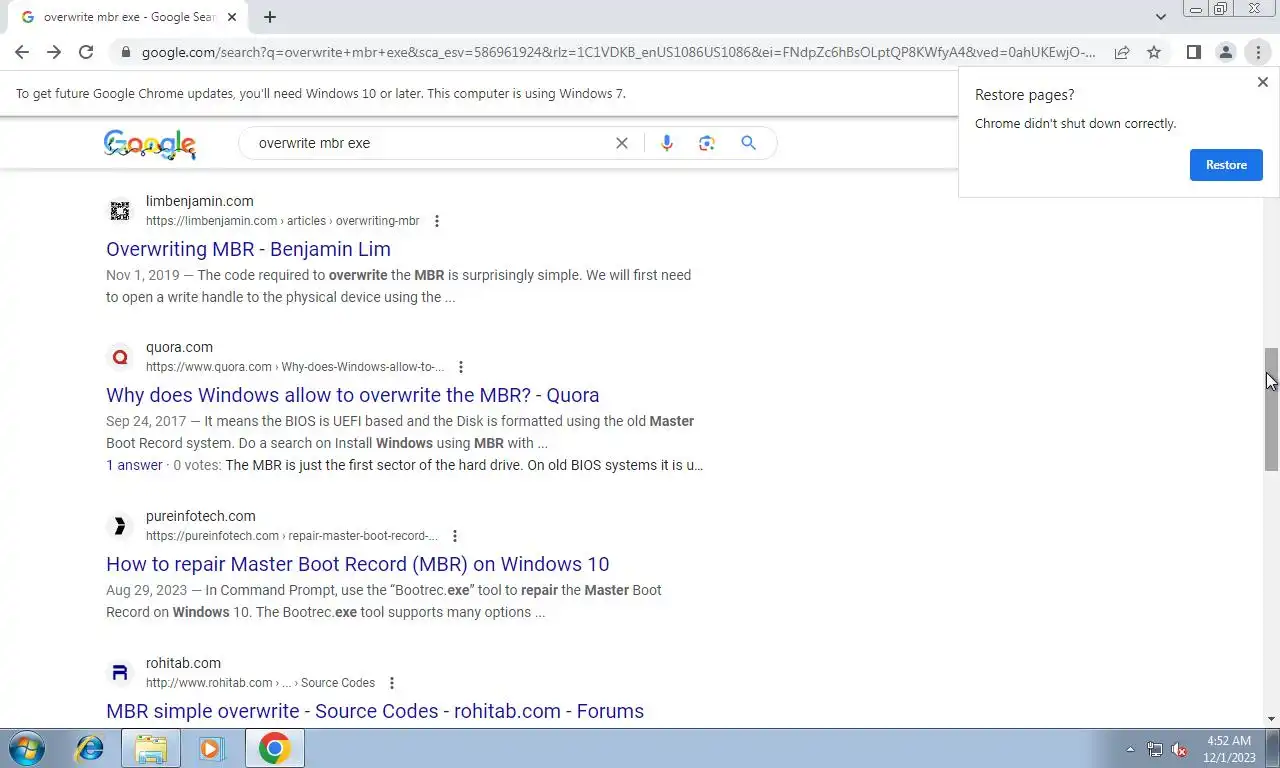This screenshot has height=768, width=1280.
Task: Open the Chrome side panel
Action: [1193, 52]
